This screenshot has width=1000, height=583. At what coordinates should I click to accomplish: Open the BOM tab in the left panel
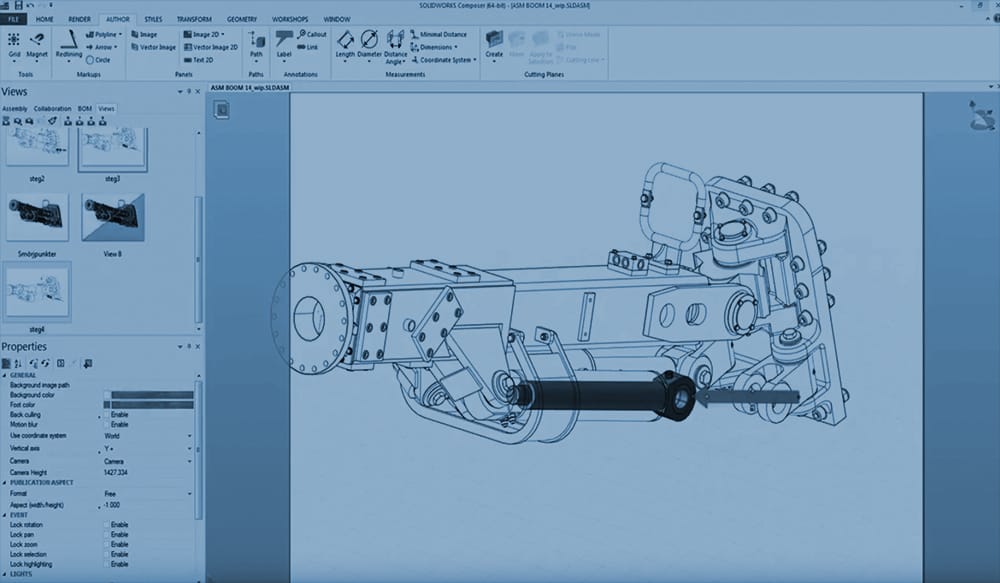[85, 108]
